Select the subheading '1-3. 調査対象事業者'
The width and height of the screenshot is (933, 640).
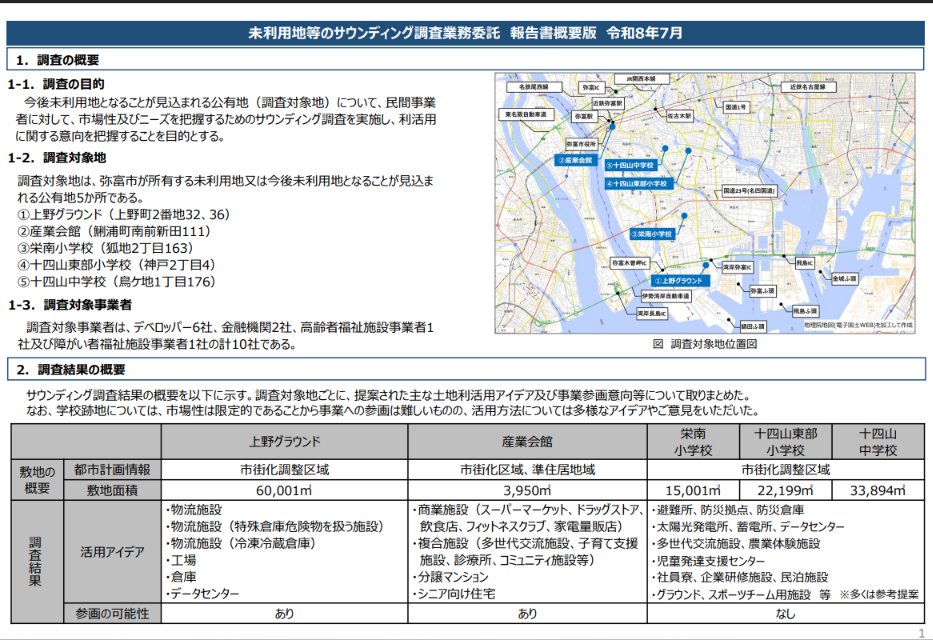click(x=70, y=305)
